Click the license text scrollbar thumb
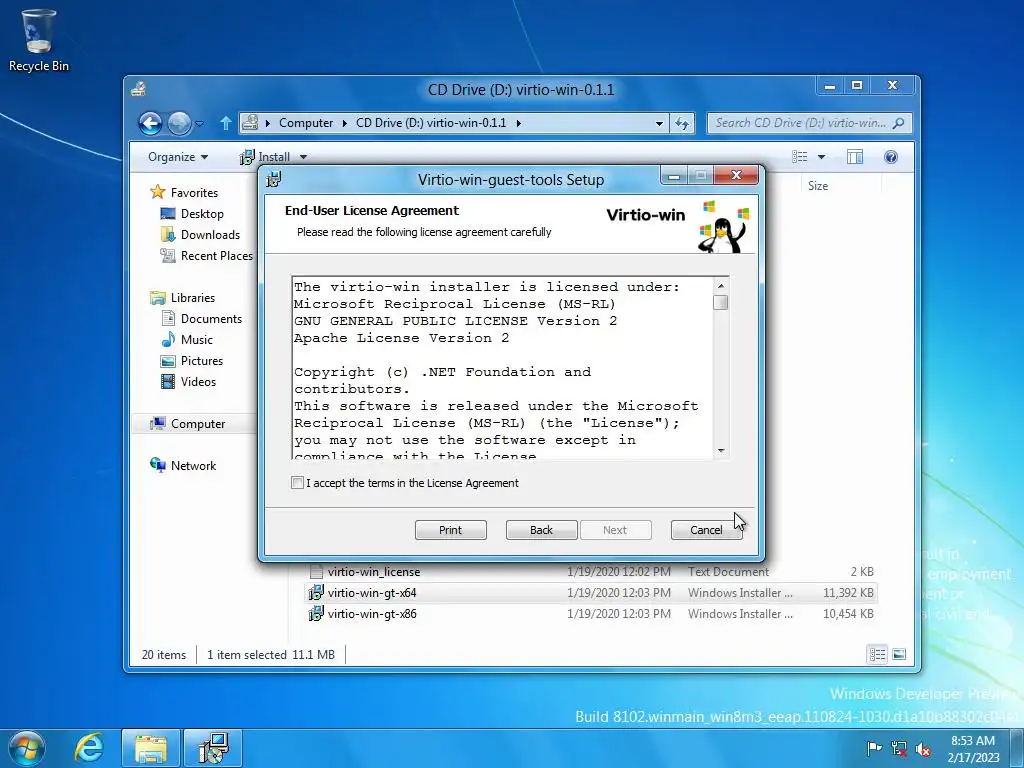The image size is (1024, 768). [x=721, y=302]
